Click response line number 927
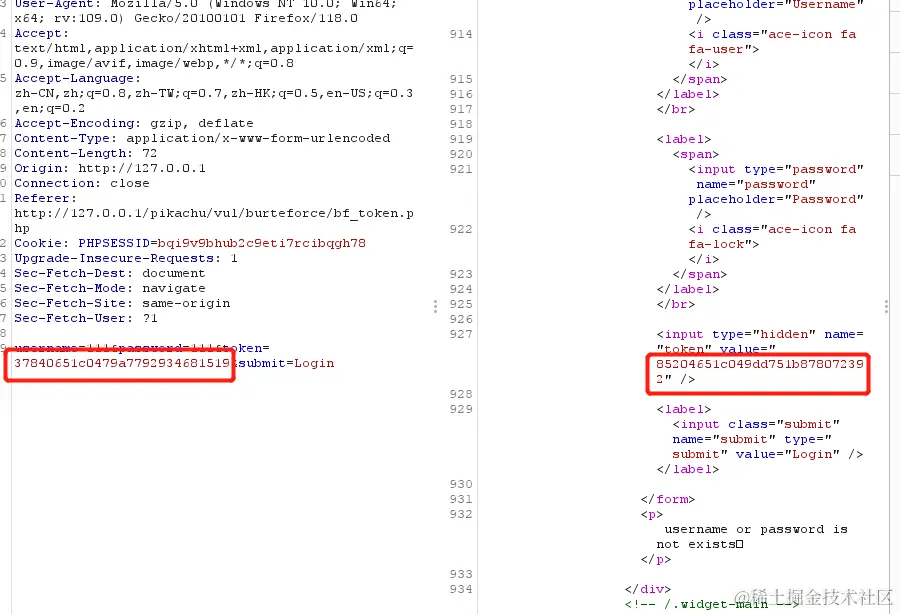Screen dimensions: 900x614 click(461, 334)
